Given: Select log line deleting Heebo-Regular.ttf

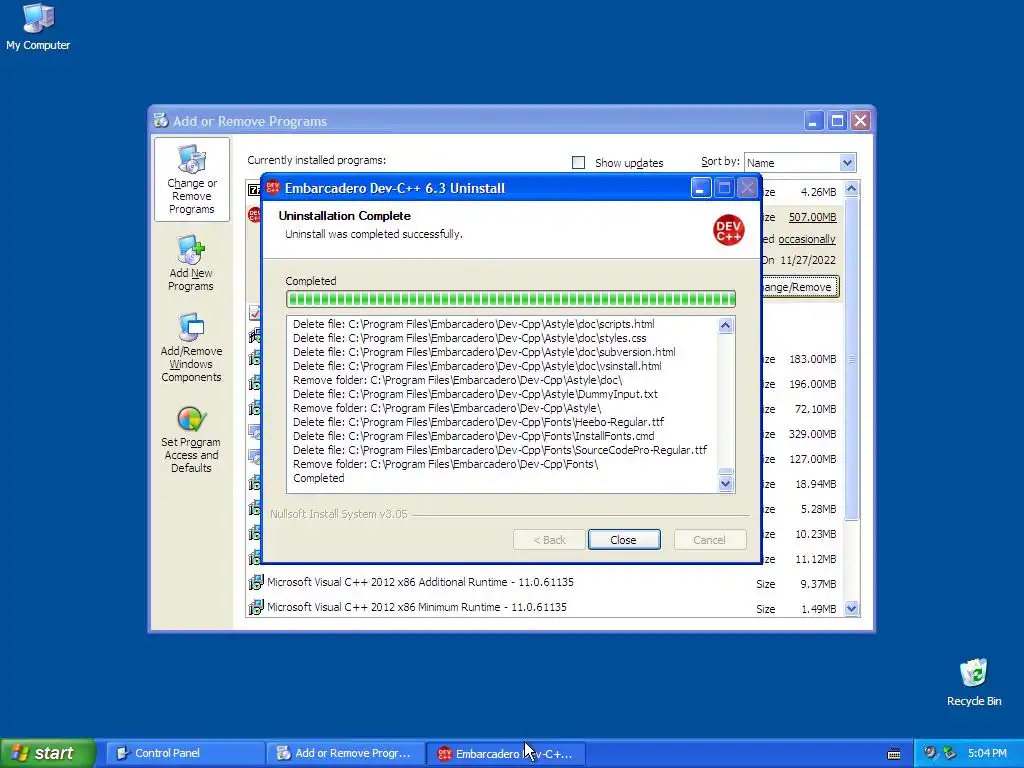Looking at the screenshot, I should [x=478, y=423].
